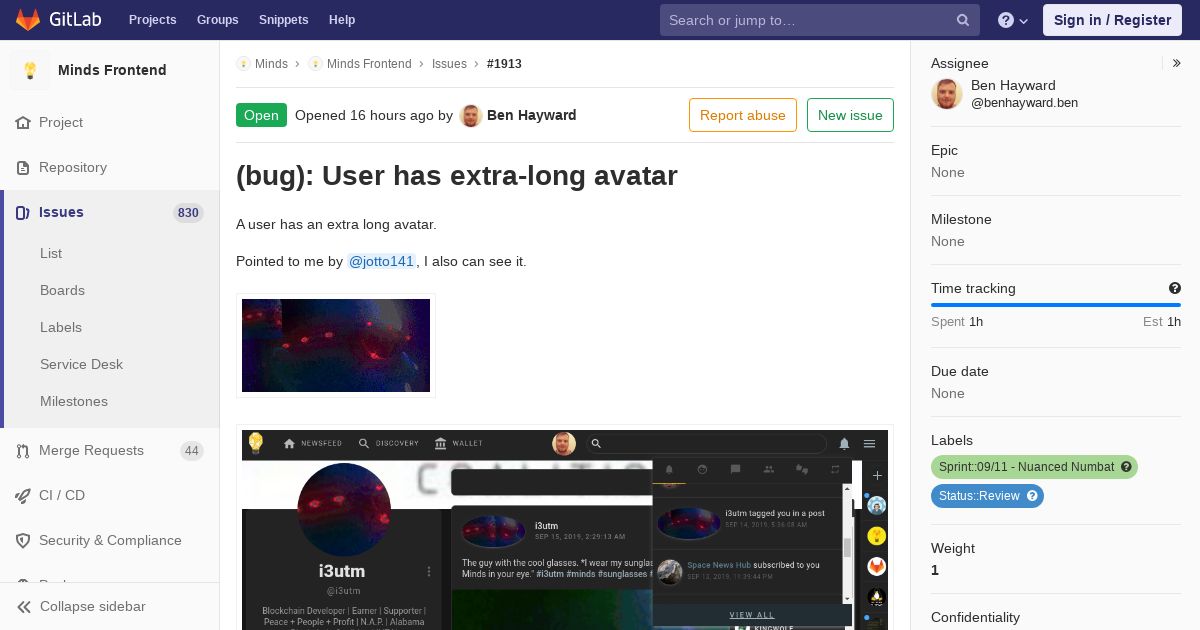Go to Snippets in top navigation
Viewport: 1200px width, 630px height.
283,20
